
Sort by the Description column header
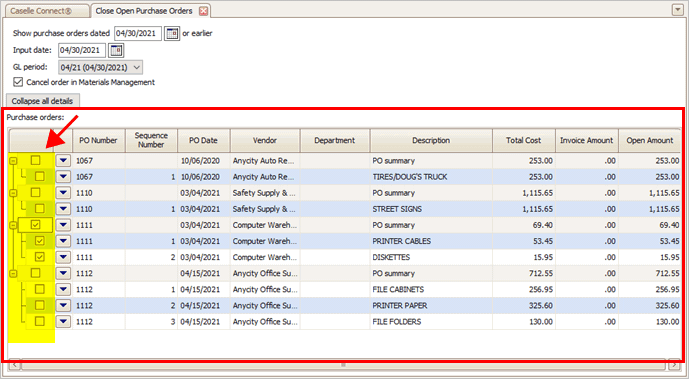click(432, 141)
